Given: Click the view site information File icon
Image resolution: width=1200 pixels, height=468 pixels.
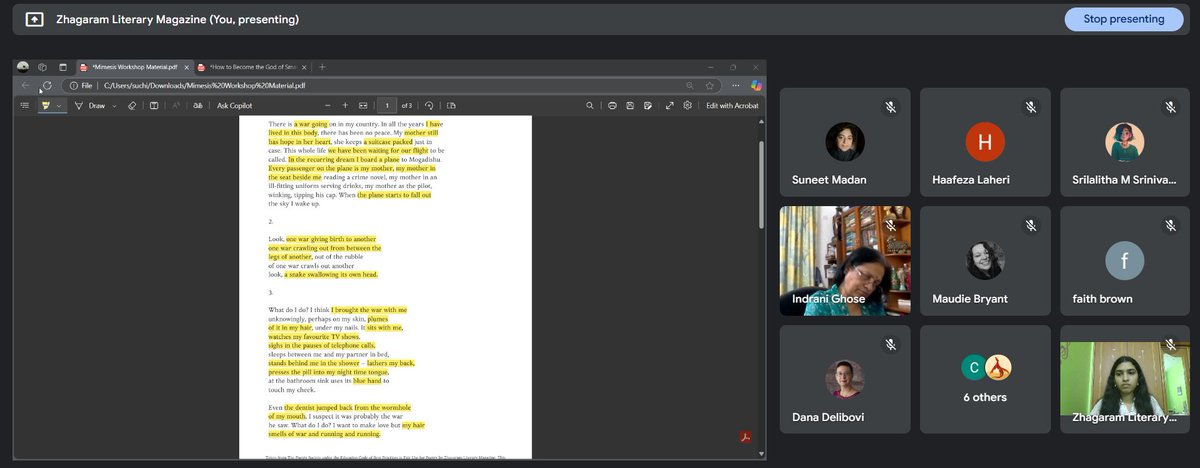Looking at the screenshot, I should click(x=82, y=86).
